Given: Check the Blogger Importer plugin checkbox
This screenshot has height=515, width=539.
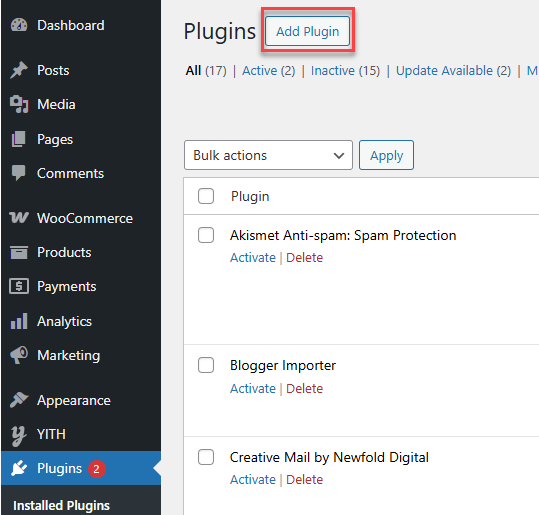Looking at the screenshot, I should 206,365.
